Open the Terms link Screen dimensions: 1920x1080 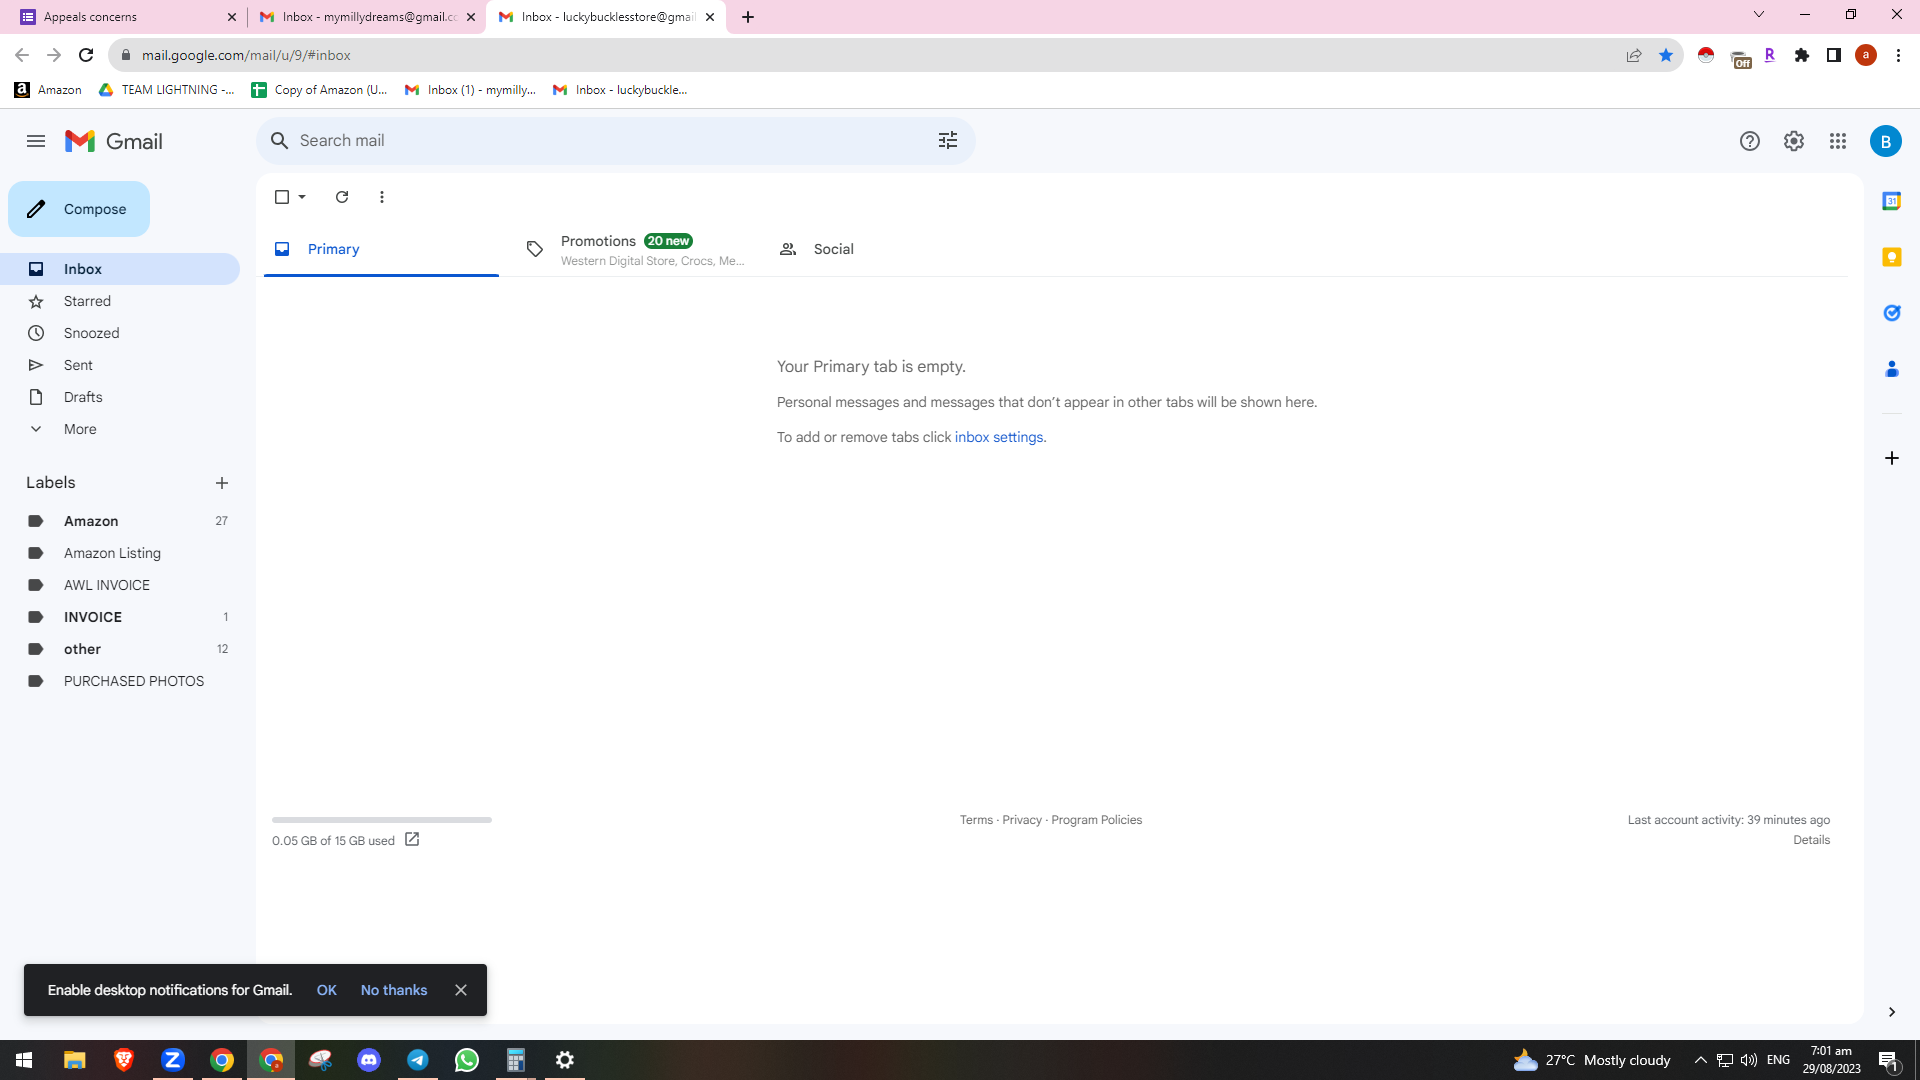[x=976, y=820]
